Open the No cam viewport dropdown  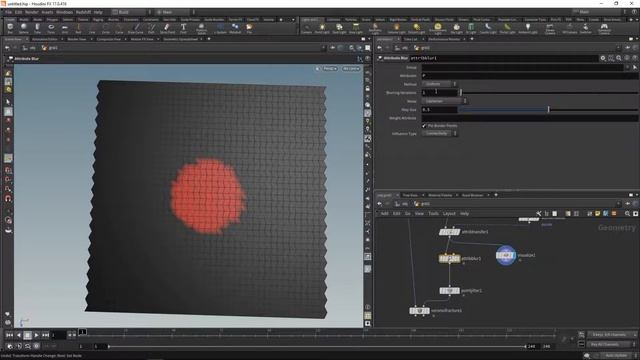(351, 69)
